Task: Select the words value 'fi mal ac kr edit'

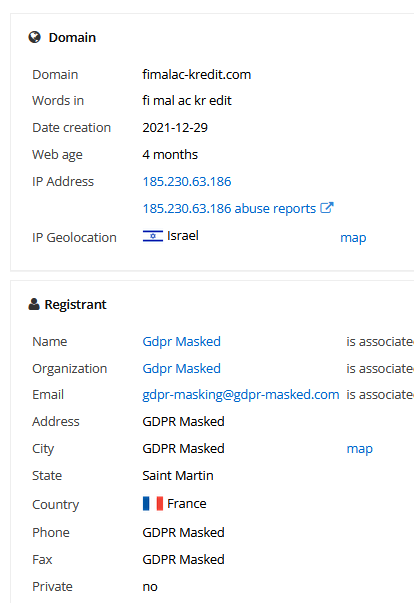Action: coord(187,101)
